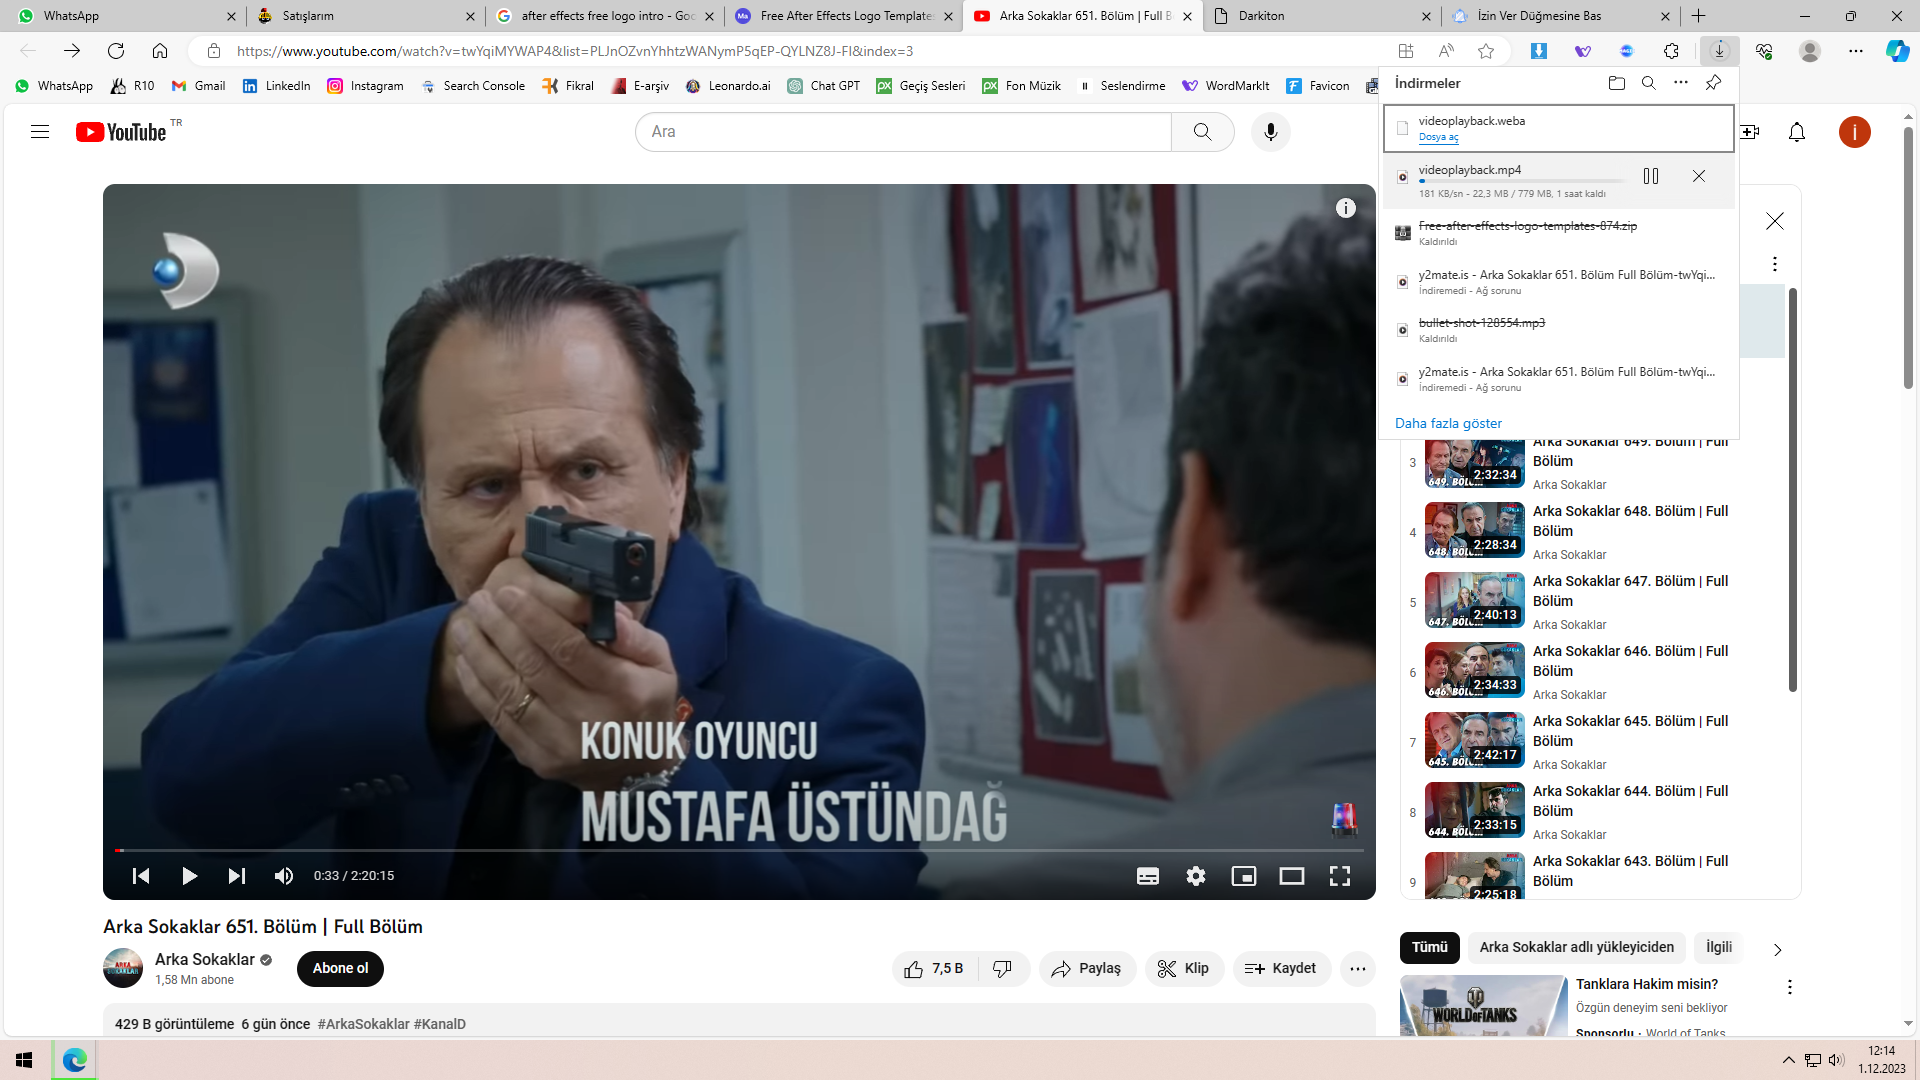Skip to previous video in playlist

pyautogui.click(x=141, y=876)
